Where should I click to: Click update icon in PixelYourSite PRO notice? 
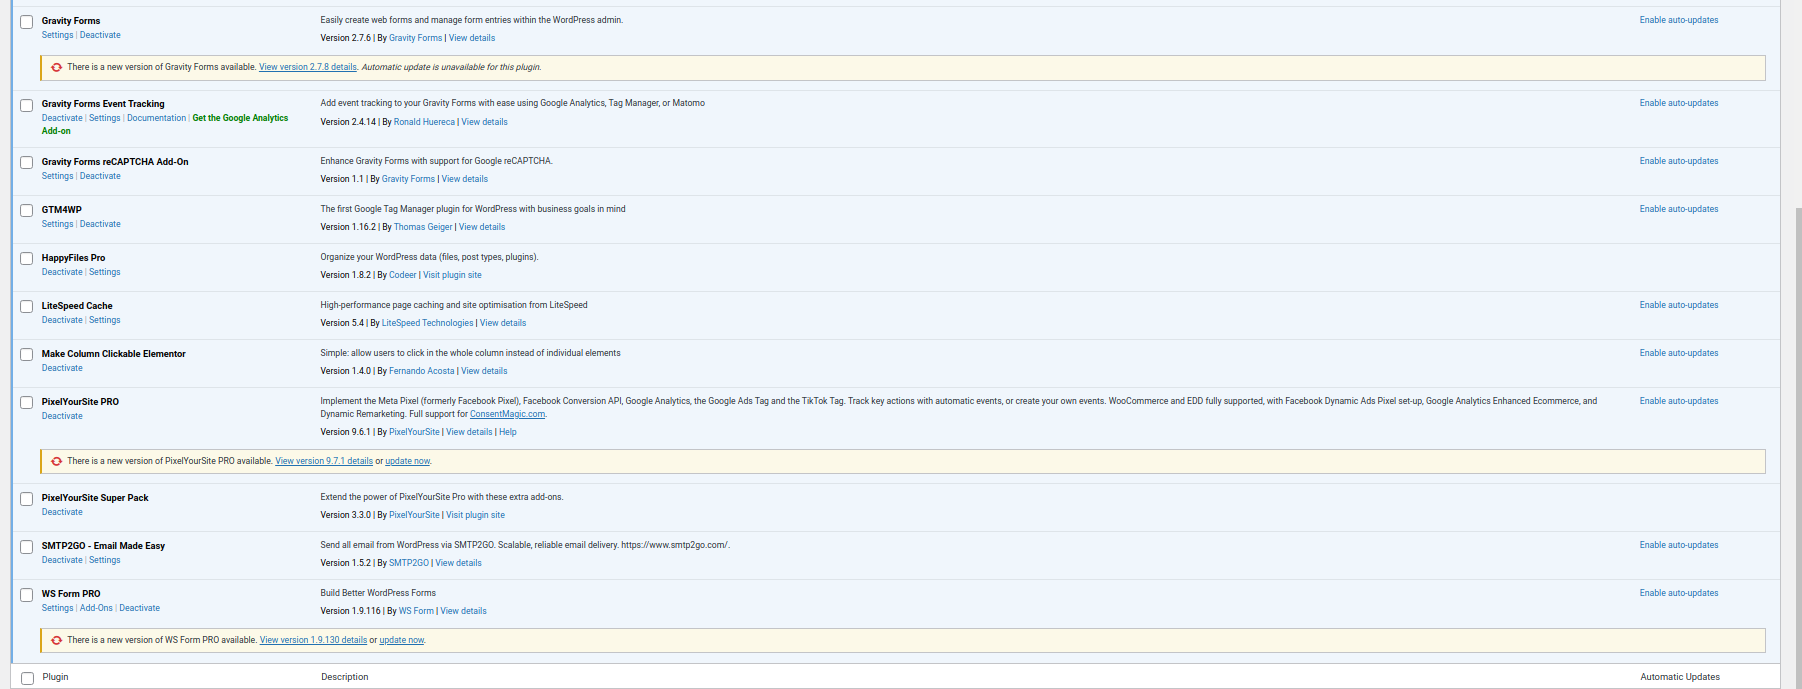56,462
